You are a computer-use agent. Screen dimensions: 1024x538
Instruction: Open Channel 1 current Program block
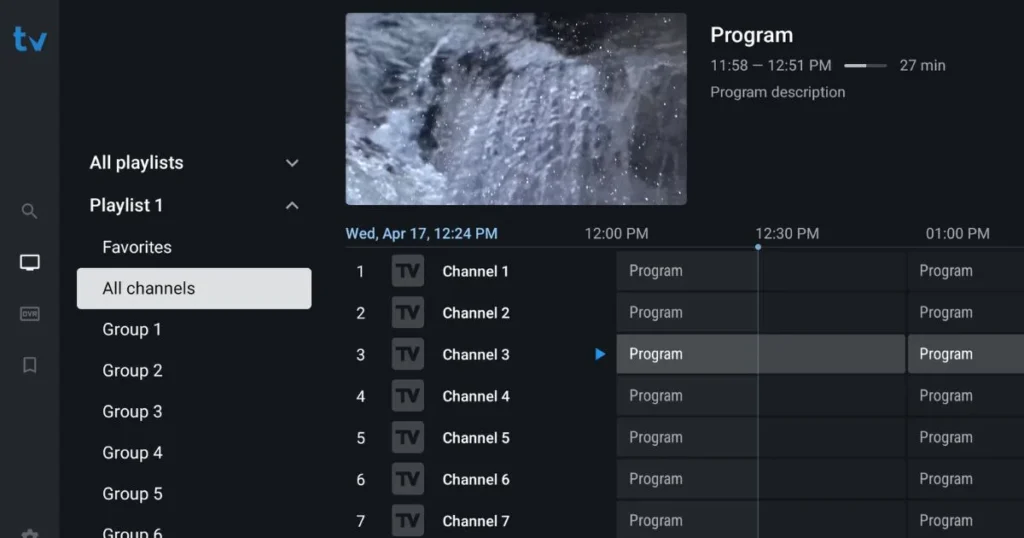761,271
